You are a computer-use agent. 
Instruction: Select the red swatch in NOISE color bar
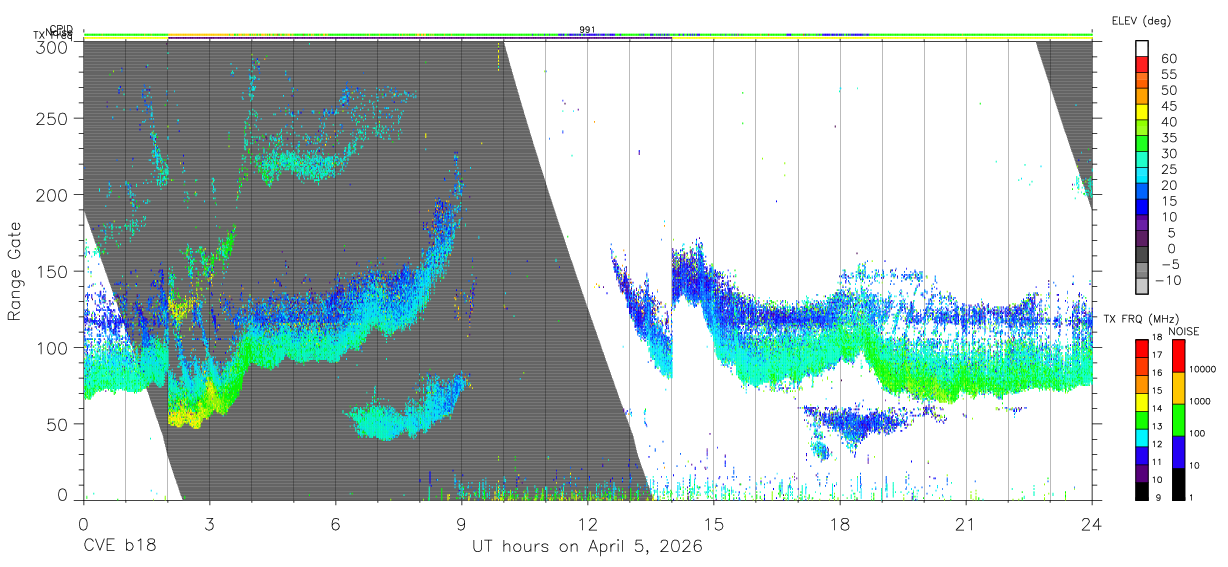[1177, 356]
